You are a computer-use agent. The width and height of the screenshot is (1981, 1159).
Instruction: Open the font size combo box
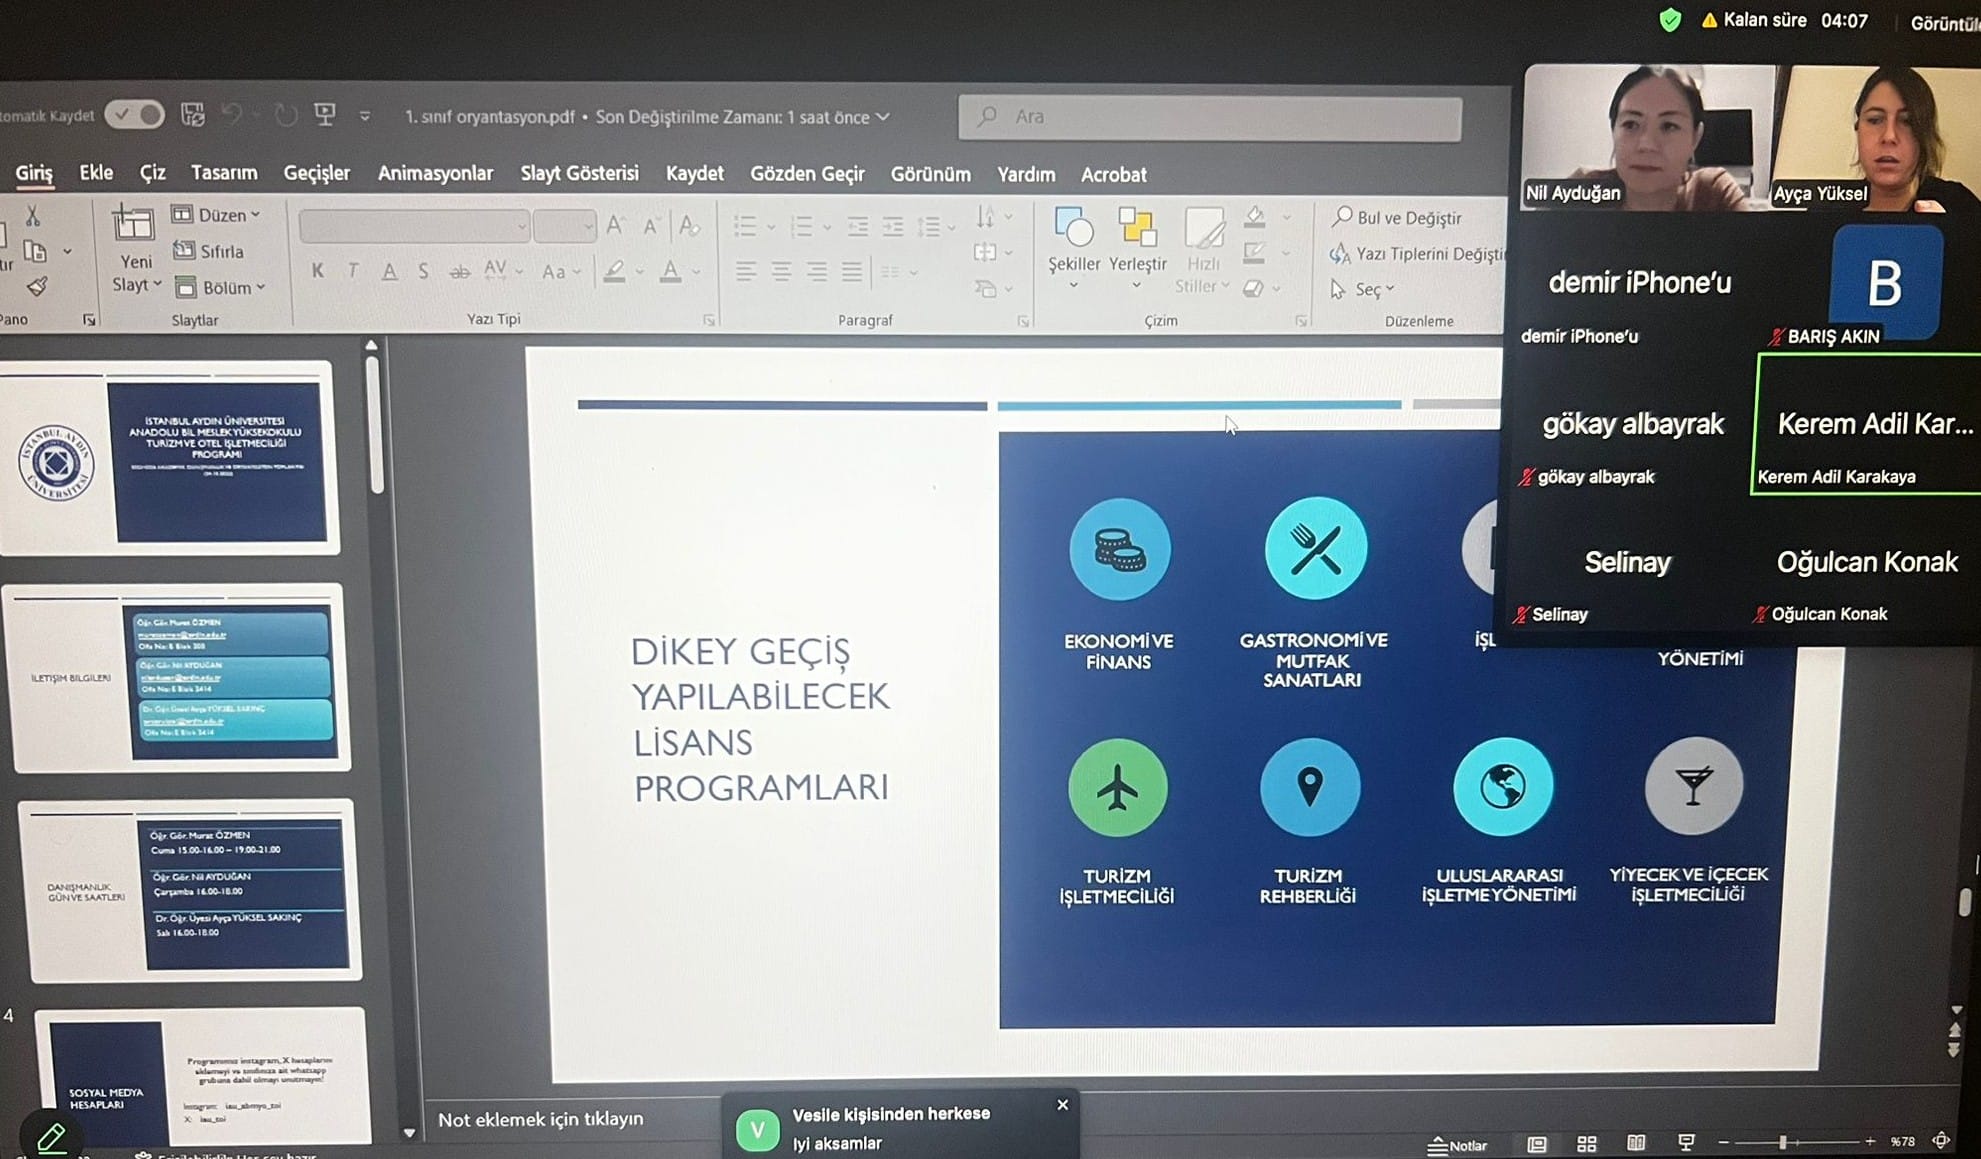(564, 227)
